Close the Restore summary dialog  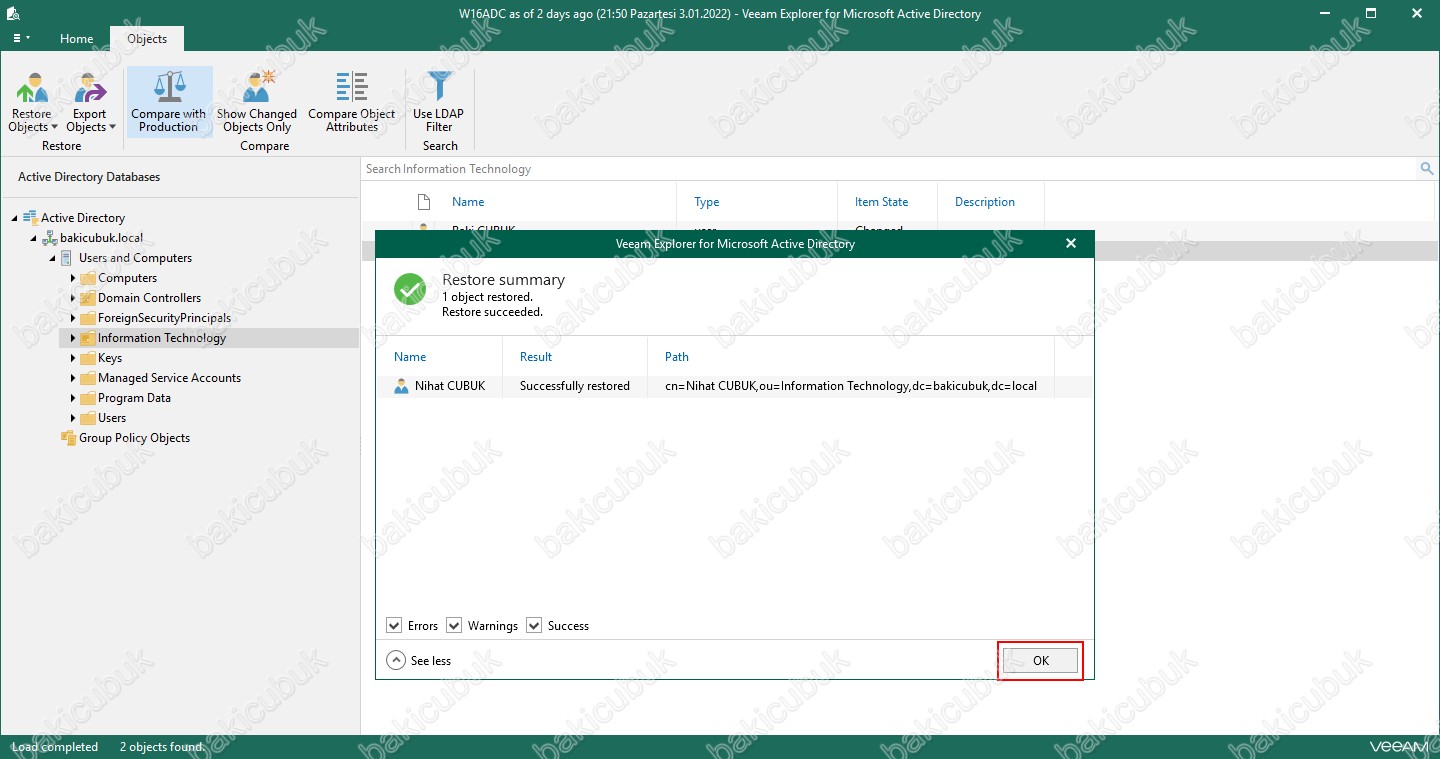1071,243
